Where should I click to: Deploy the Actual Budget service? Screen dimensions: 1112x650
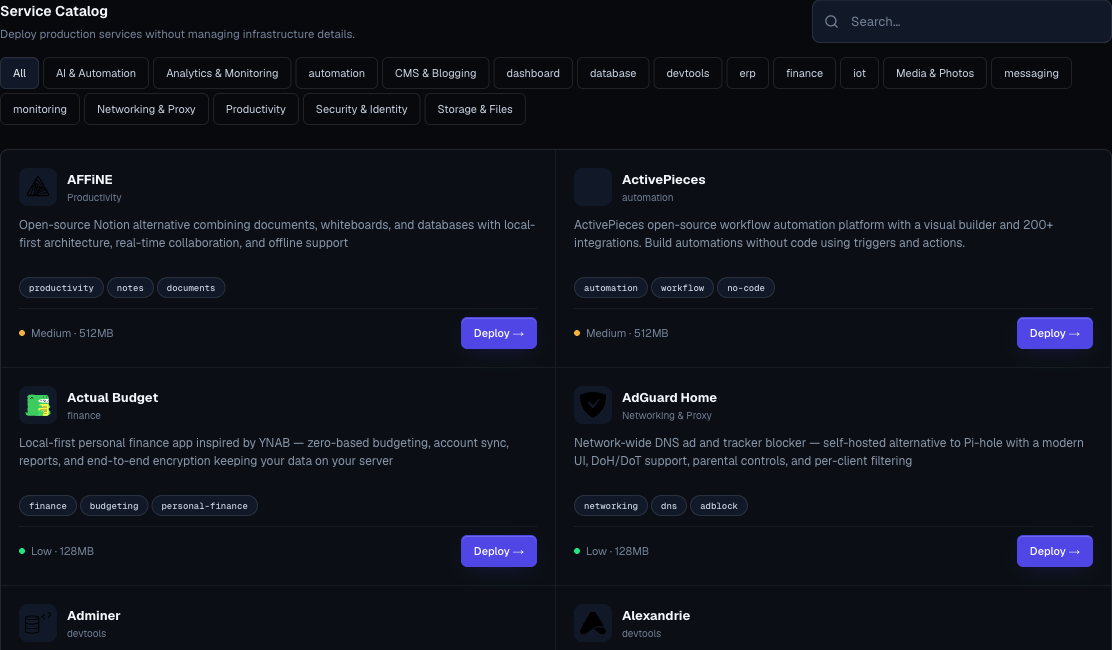499,551
